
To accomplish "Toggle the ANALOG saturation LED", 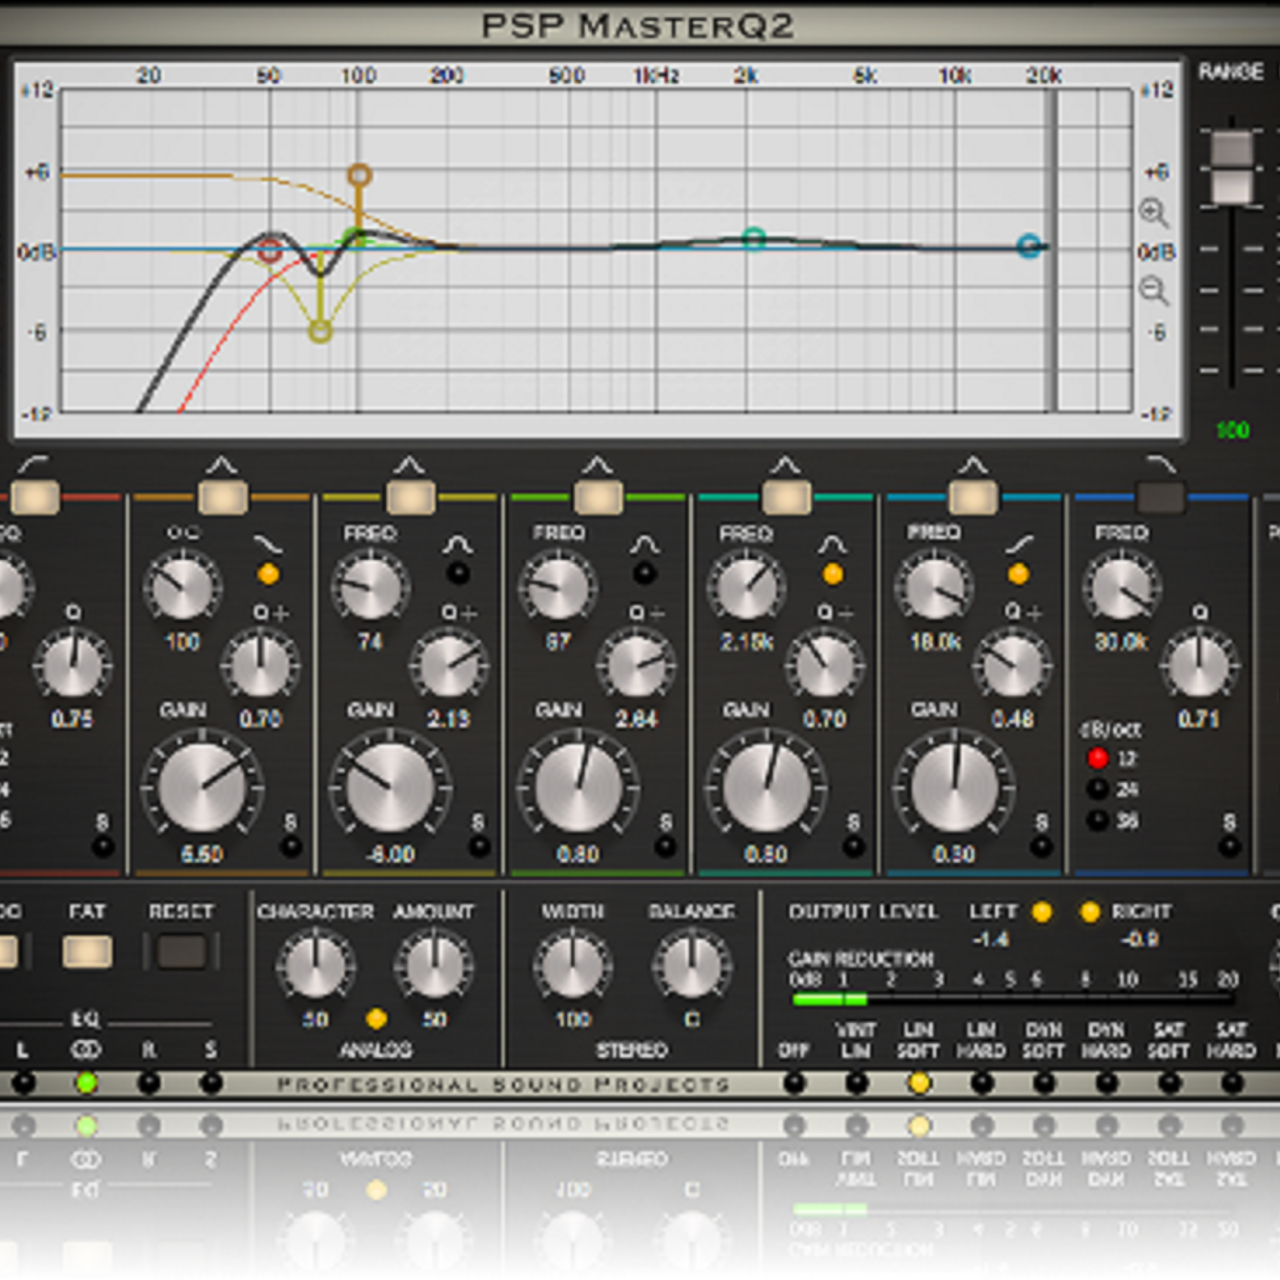I will click(x=376, y=1019).
